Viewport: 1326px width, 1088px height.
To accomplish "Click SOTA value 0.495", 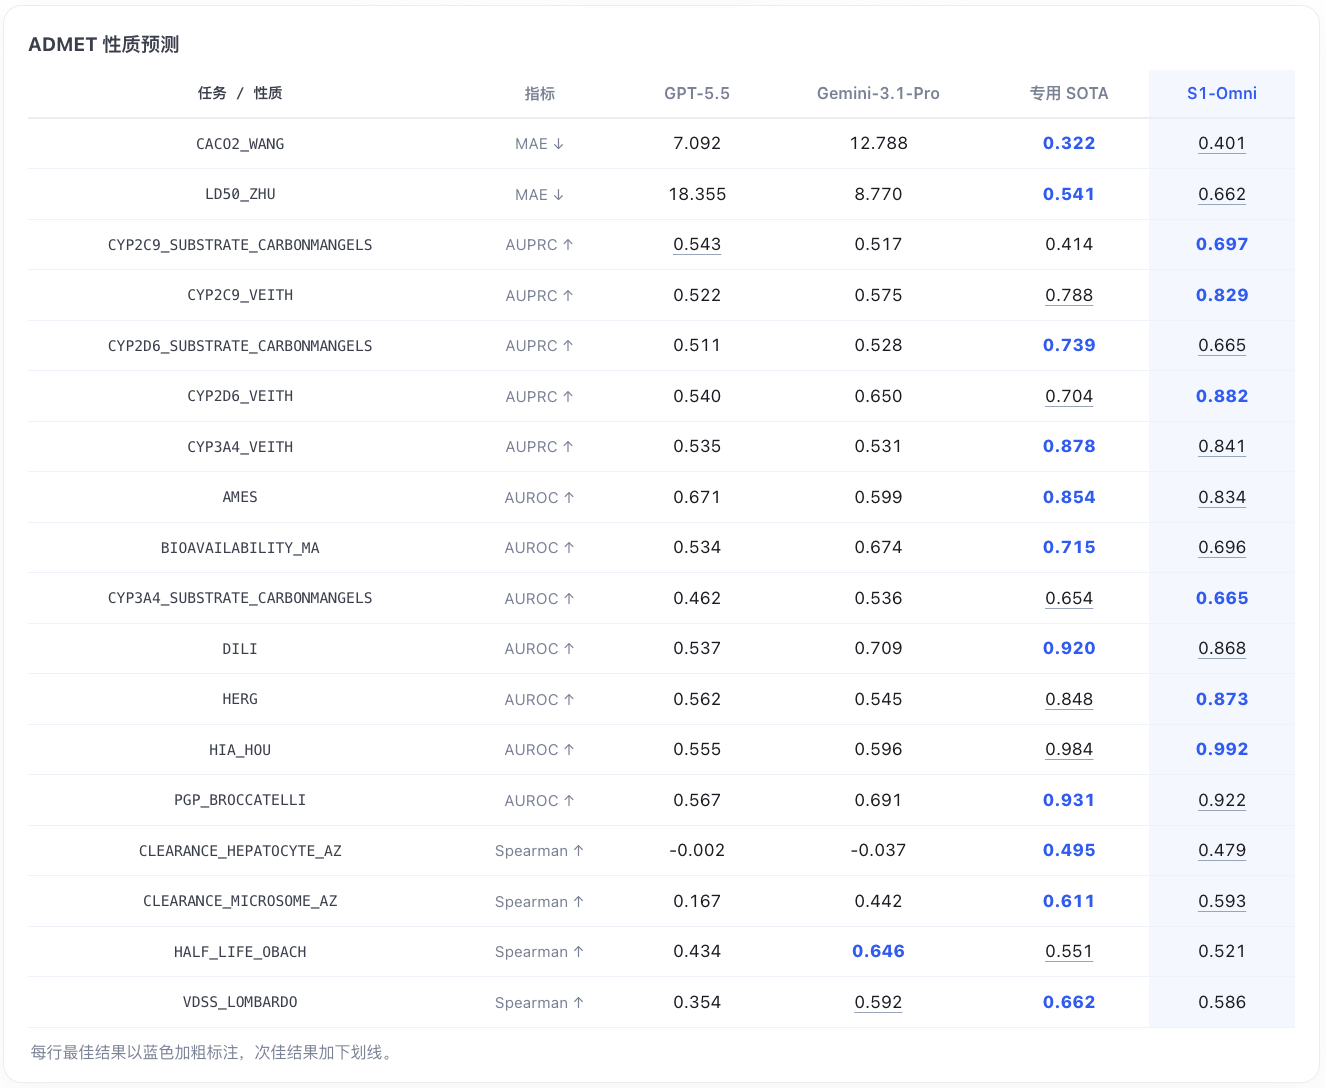I will coord(1069,850).
